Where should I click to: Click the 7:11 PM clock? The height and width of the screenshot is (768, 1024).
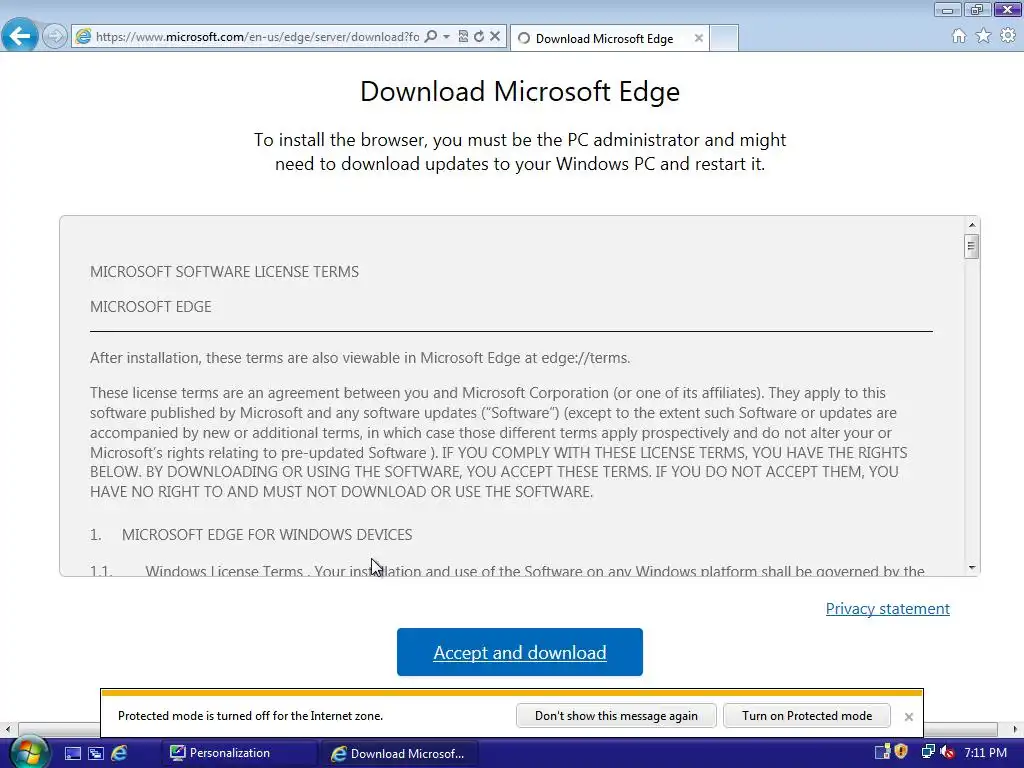[x=985, y=752]
